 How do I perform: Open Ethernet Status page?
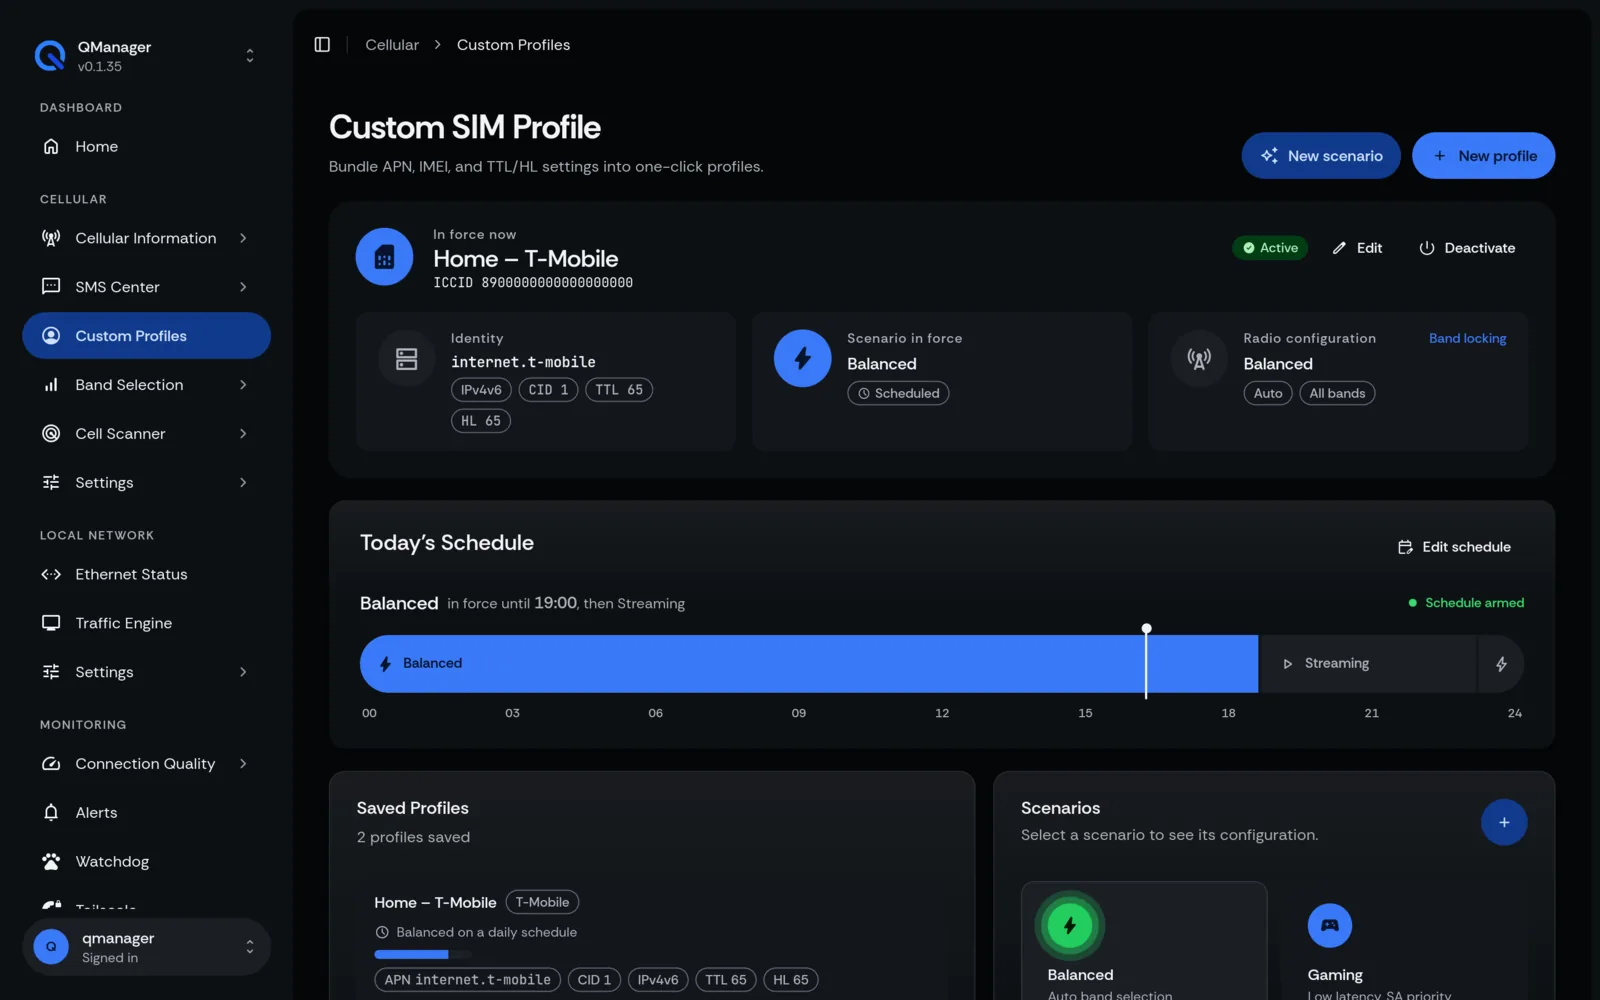coord(146,574)
